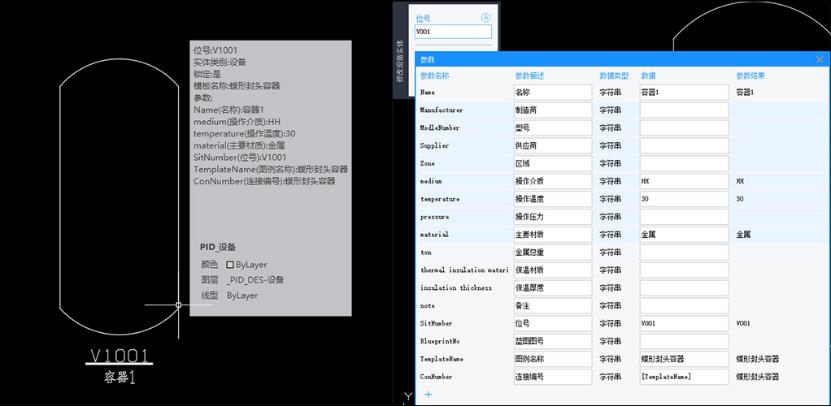Screen dimensions: 831x407
Task: Click the blue plus add-parameter icon
Action: coord(429,395)
